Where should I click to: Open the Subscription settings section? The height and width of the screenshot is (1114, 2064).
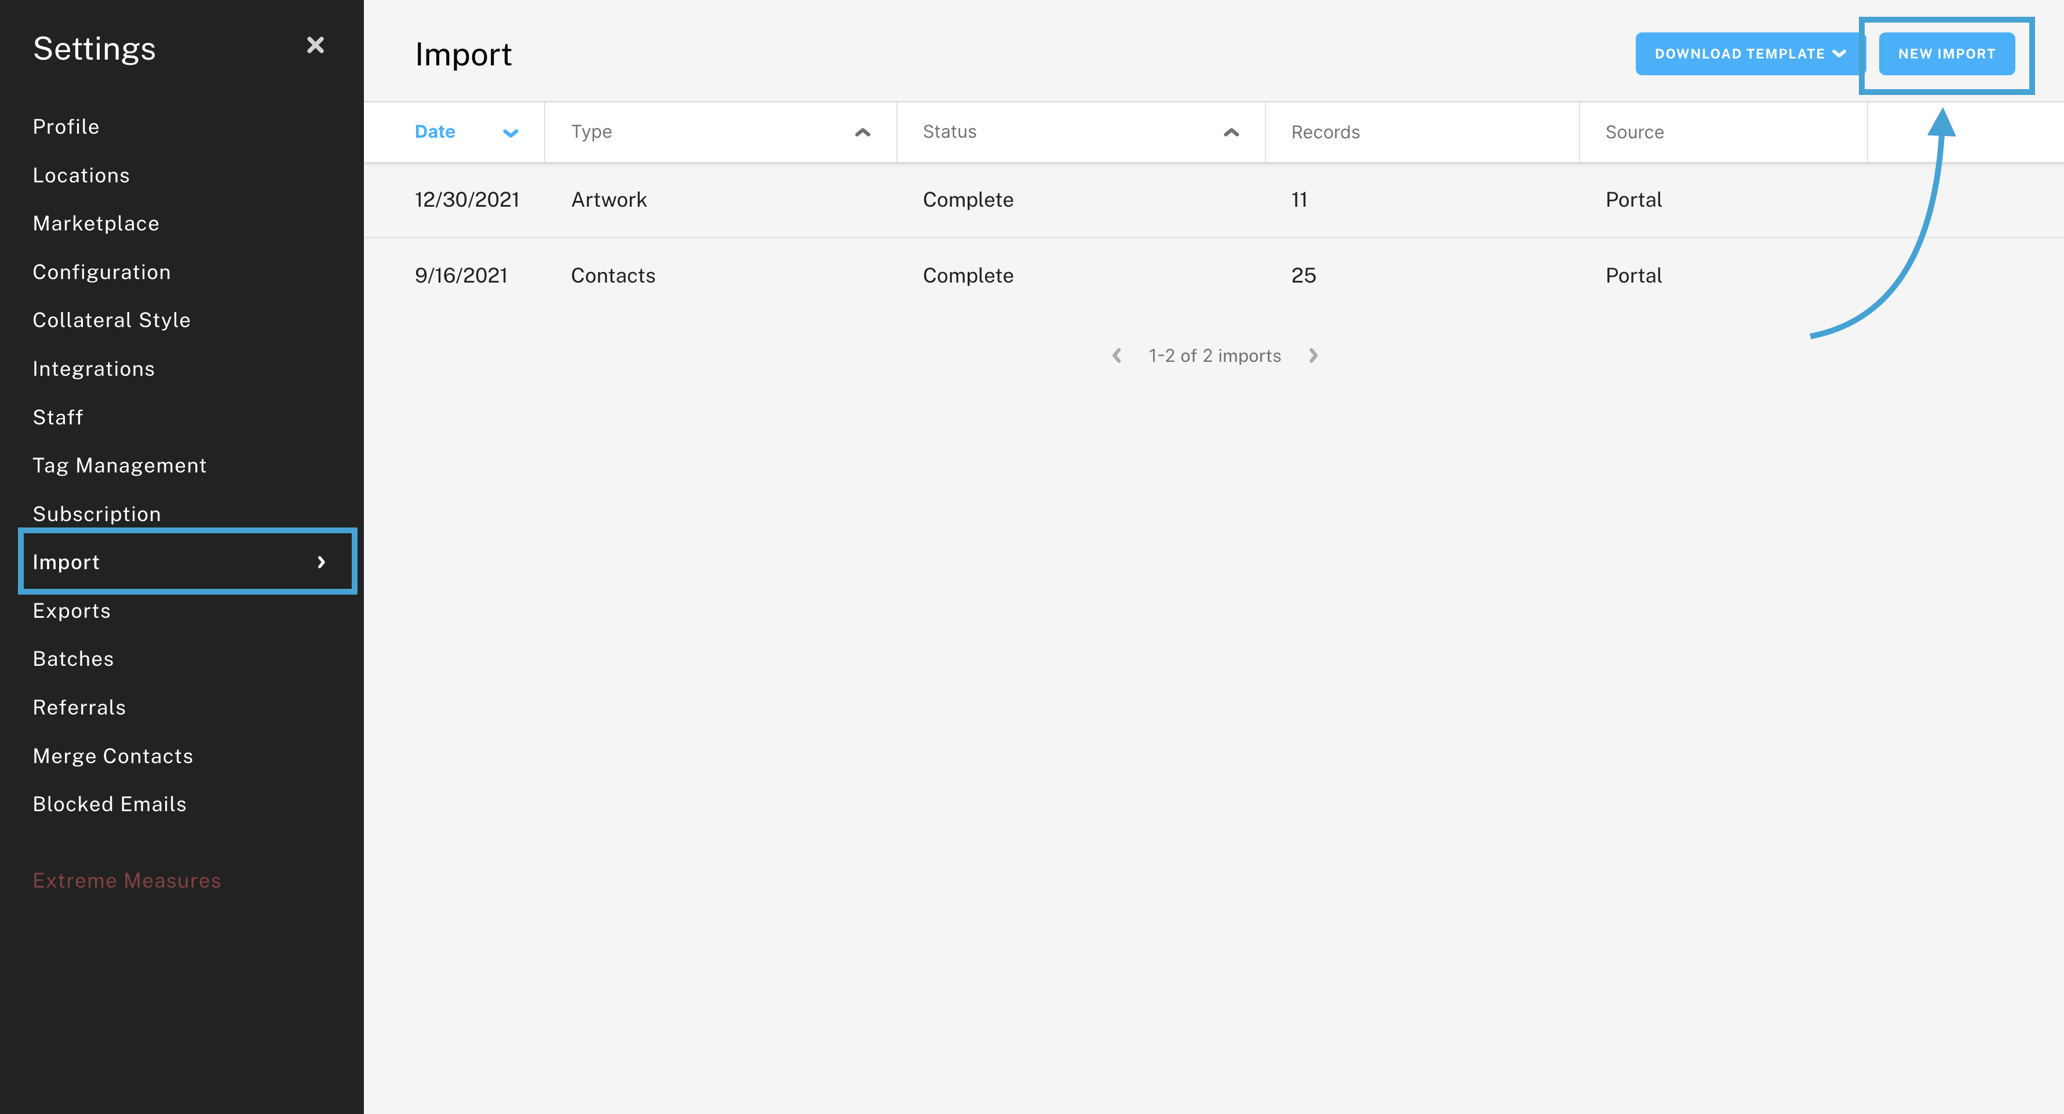pos(96,513)
